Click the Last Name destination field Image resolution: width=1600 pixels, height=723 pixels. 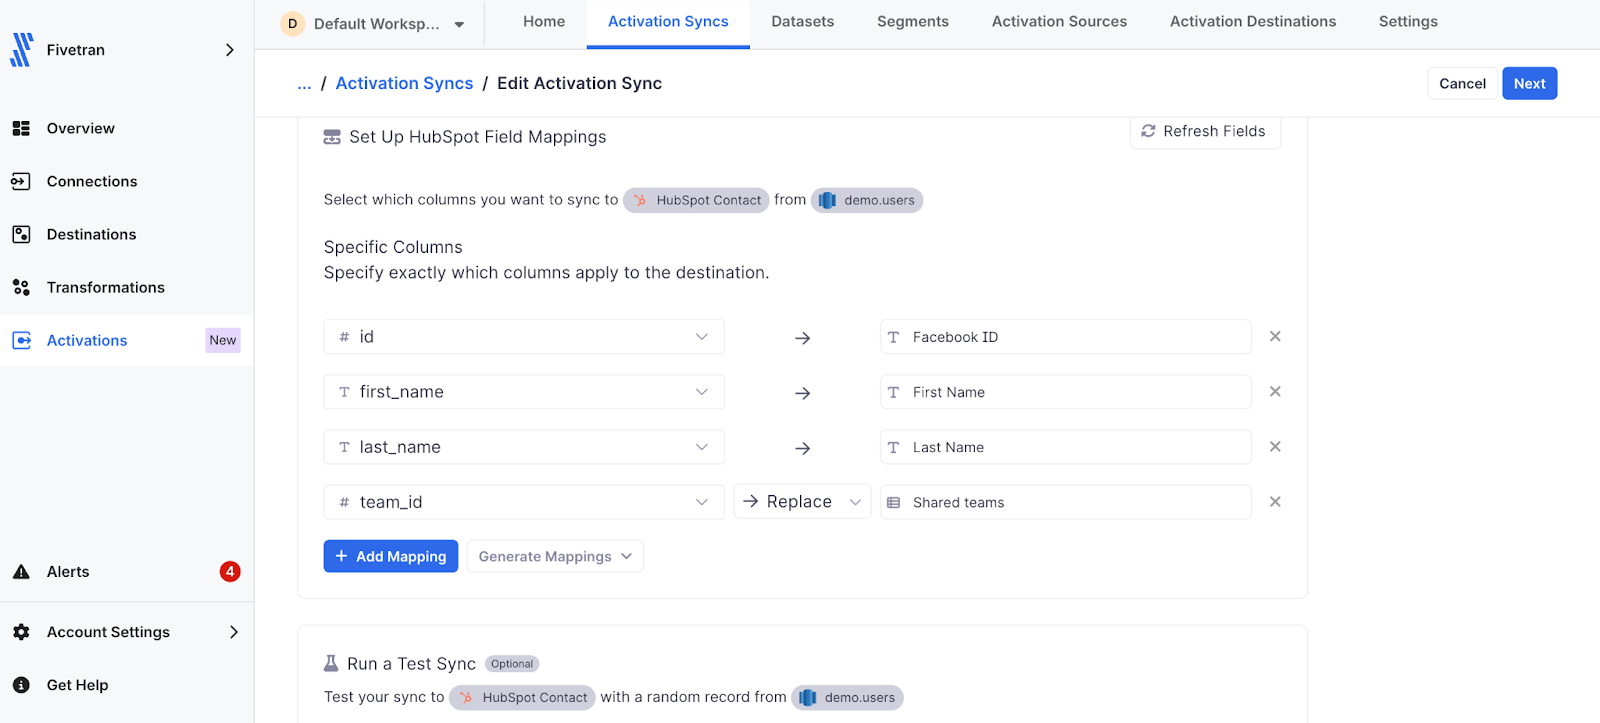(x=1065, y=447)
